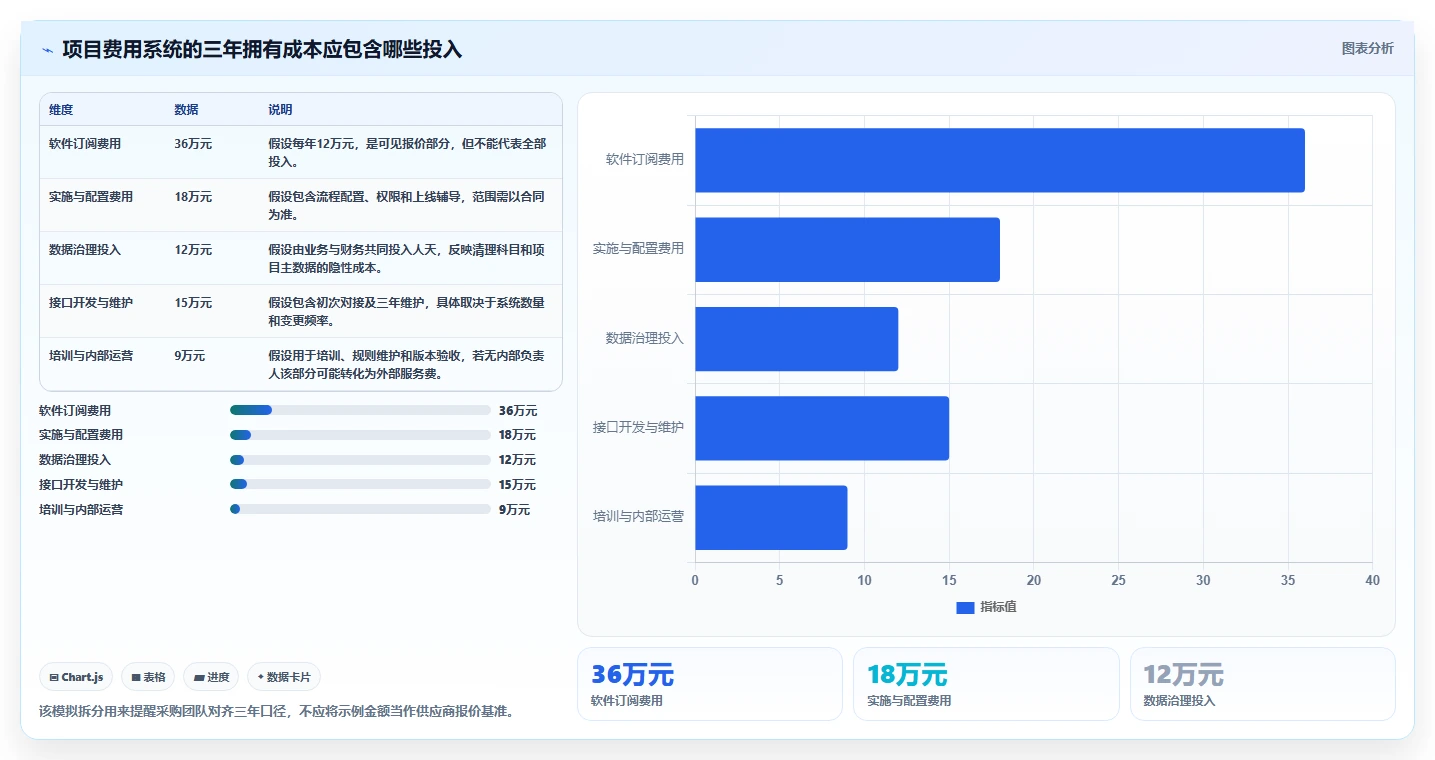Image resolution: width=1435 pixels, height=760 pixels.
Task: Click the 数据治理投入 chart bar
Action: pos(797,339)
